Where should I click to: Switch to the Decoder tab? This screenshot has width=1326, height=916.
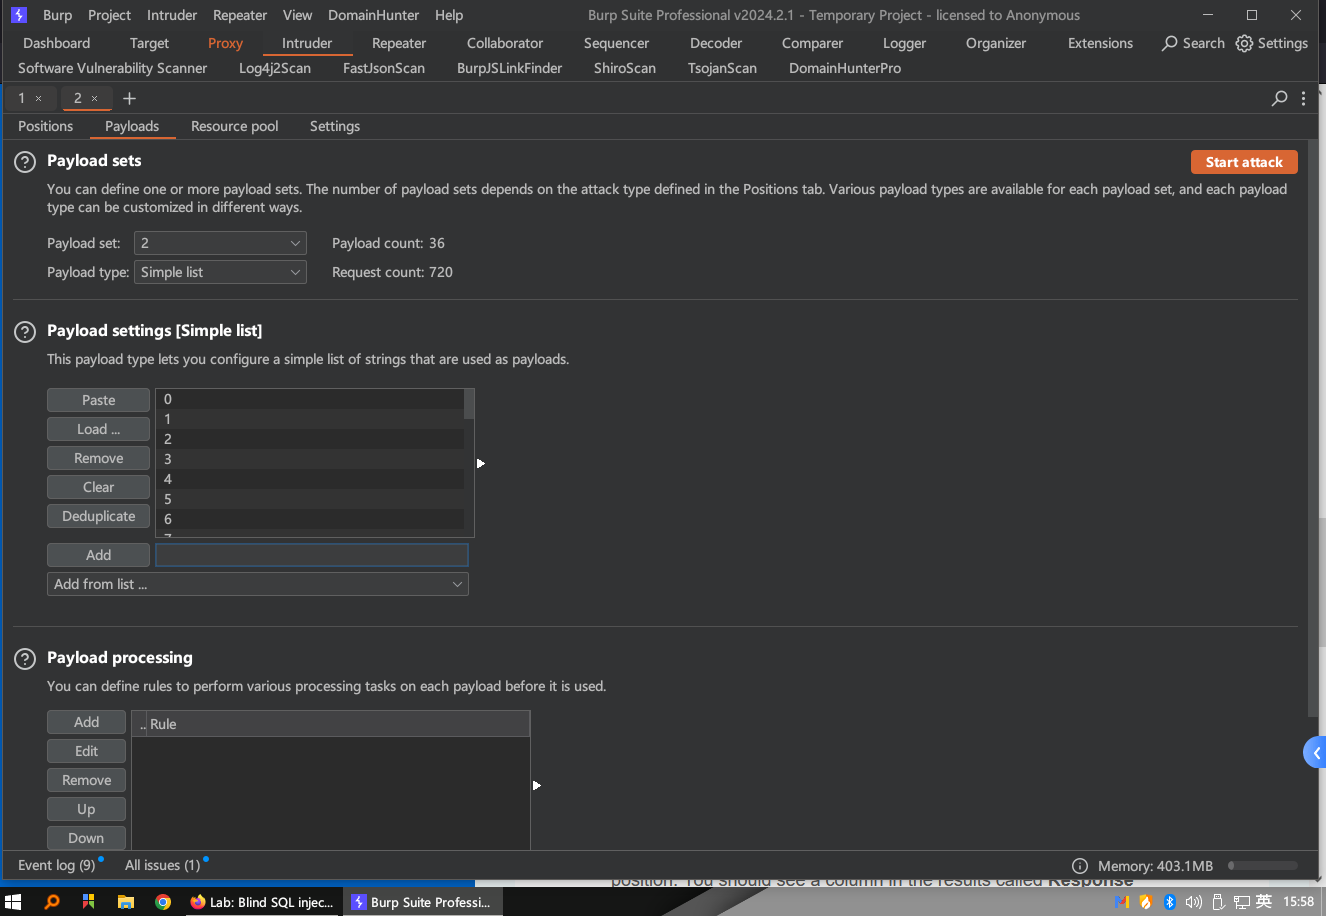(x=716, y=43)
